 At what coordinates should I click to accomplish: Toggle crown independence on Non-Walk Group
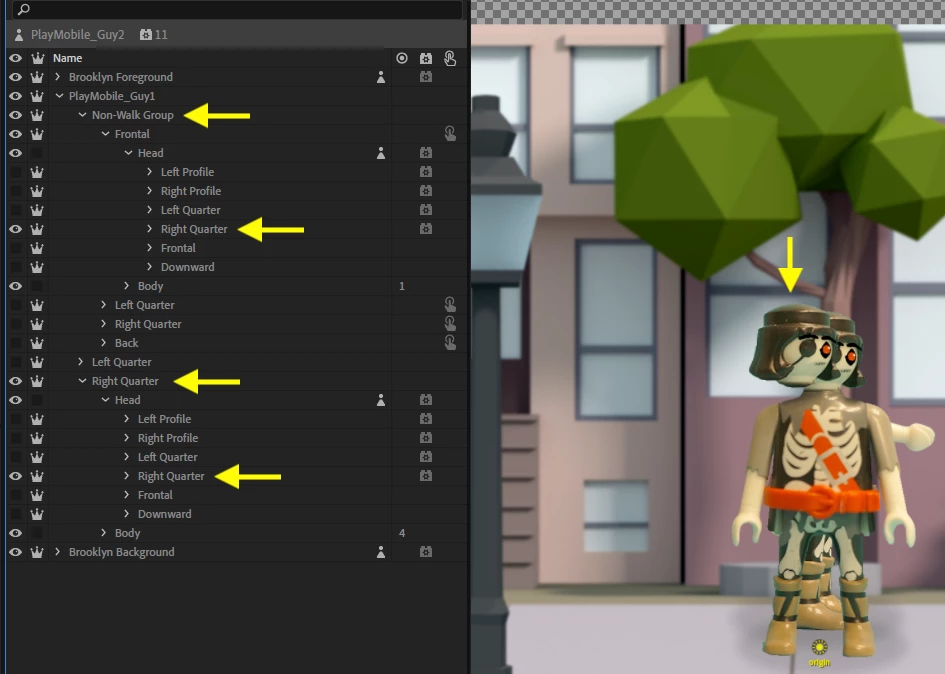click(x=37, y=115)
